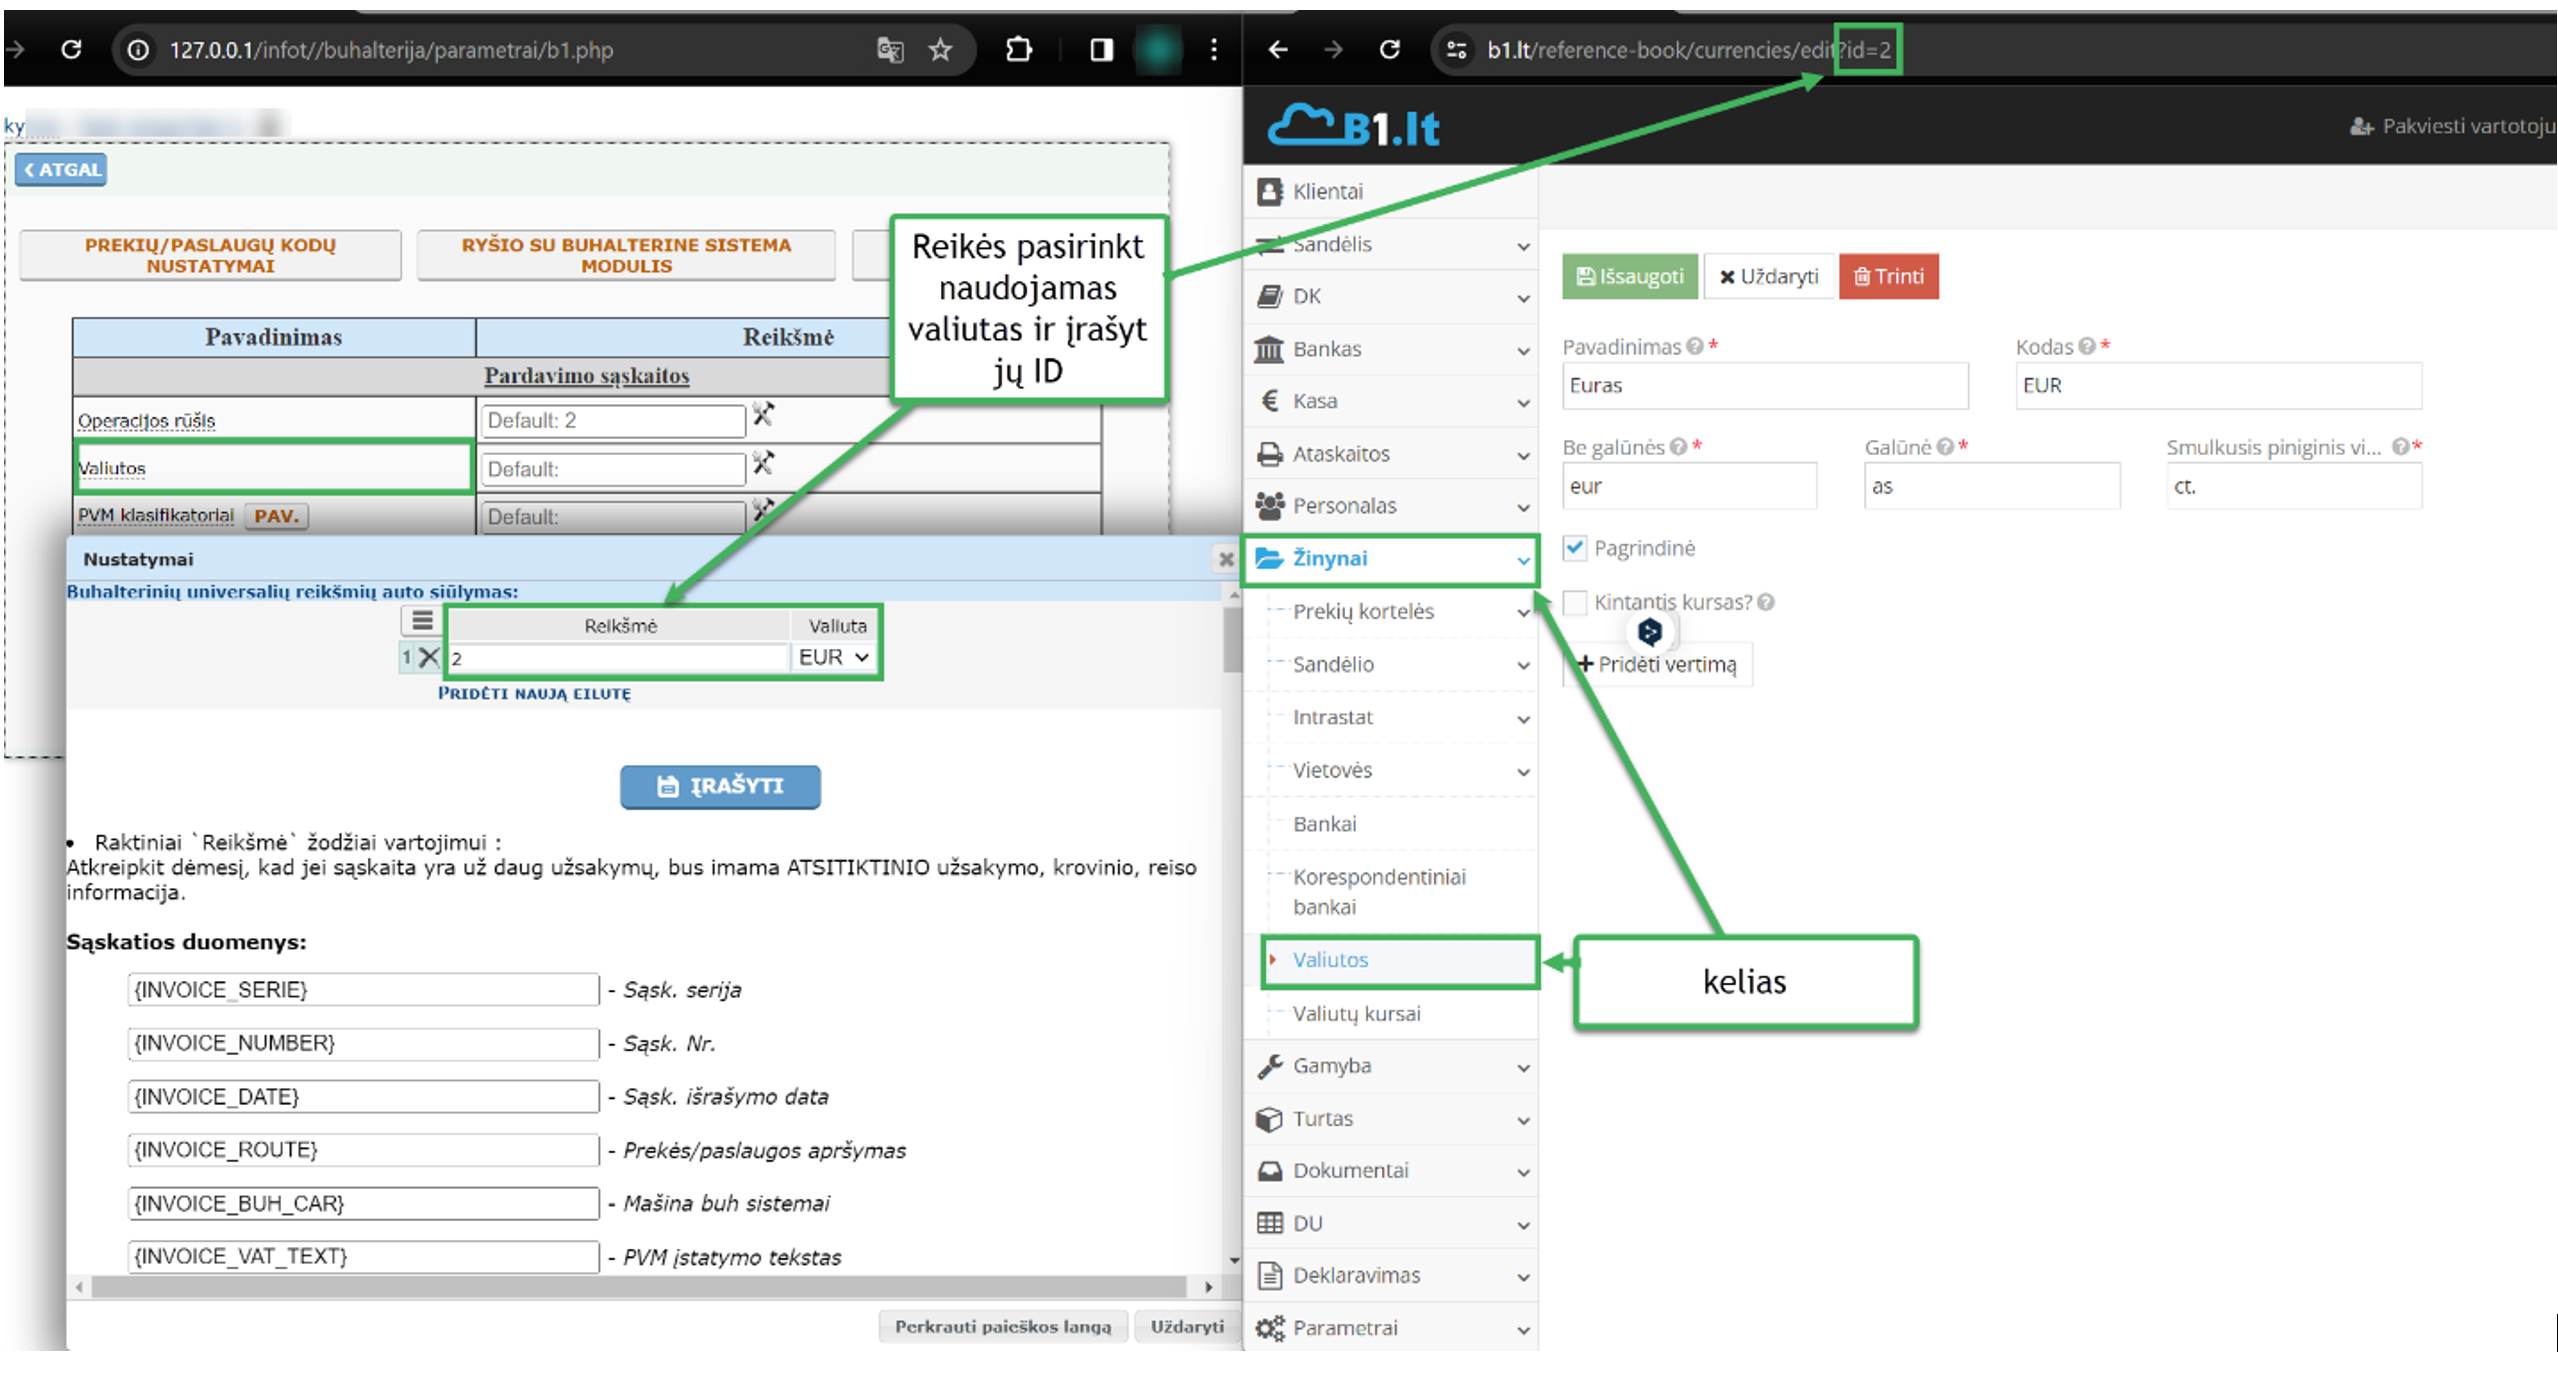Viewport: 2558px width, 1380px height.
Task: Open site settings icon in b1.lt address bar
Action: click(1456, 49)
